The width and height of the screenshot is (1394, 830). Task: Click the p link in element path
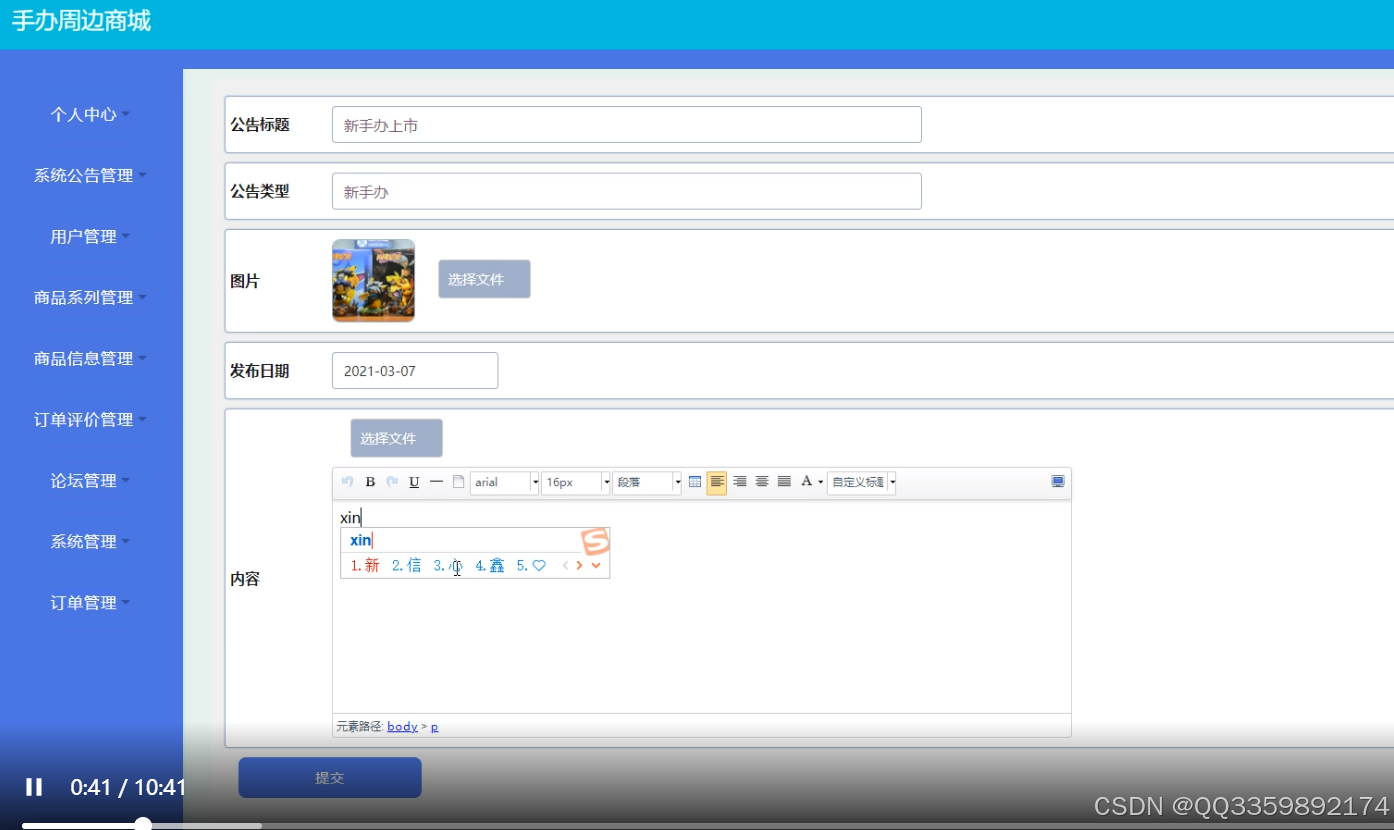tap(435, 726)
